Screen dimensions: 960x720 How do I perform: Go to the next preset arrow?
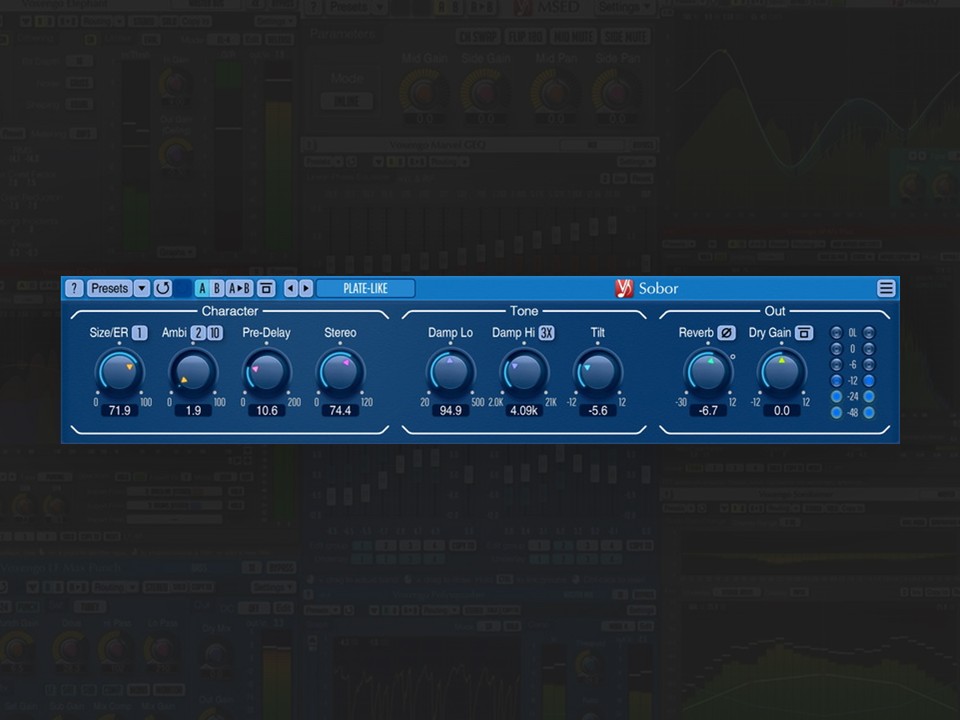click(306, 288)
